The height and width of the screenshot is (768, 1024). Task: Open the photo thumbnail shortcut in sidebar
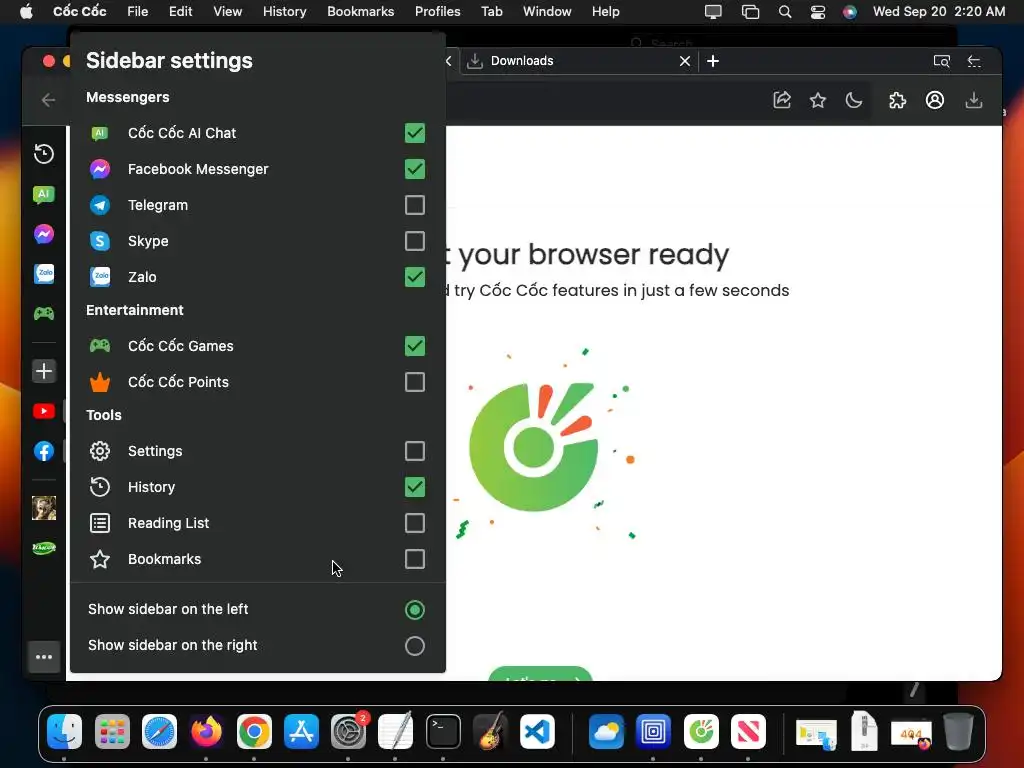click(x=44, y=507)
